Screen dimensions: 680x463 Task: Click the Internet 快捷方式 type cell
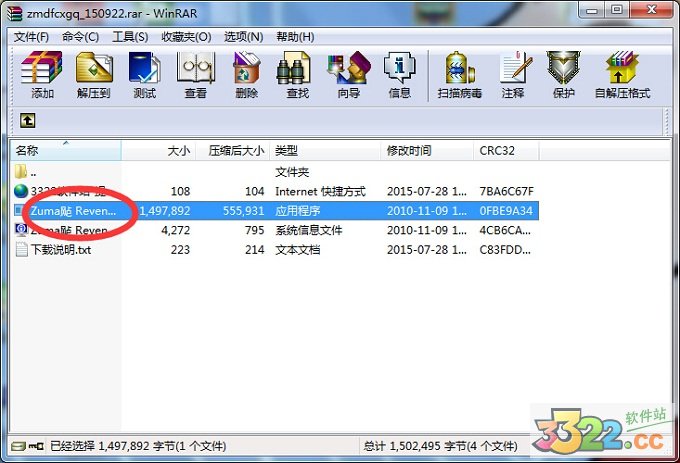pos(320,191)
